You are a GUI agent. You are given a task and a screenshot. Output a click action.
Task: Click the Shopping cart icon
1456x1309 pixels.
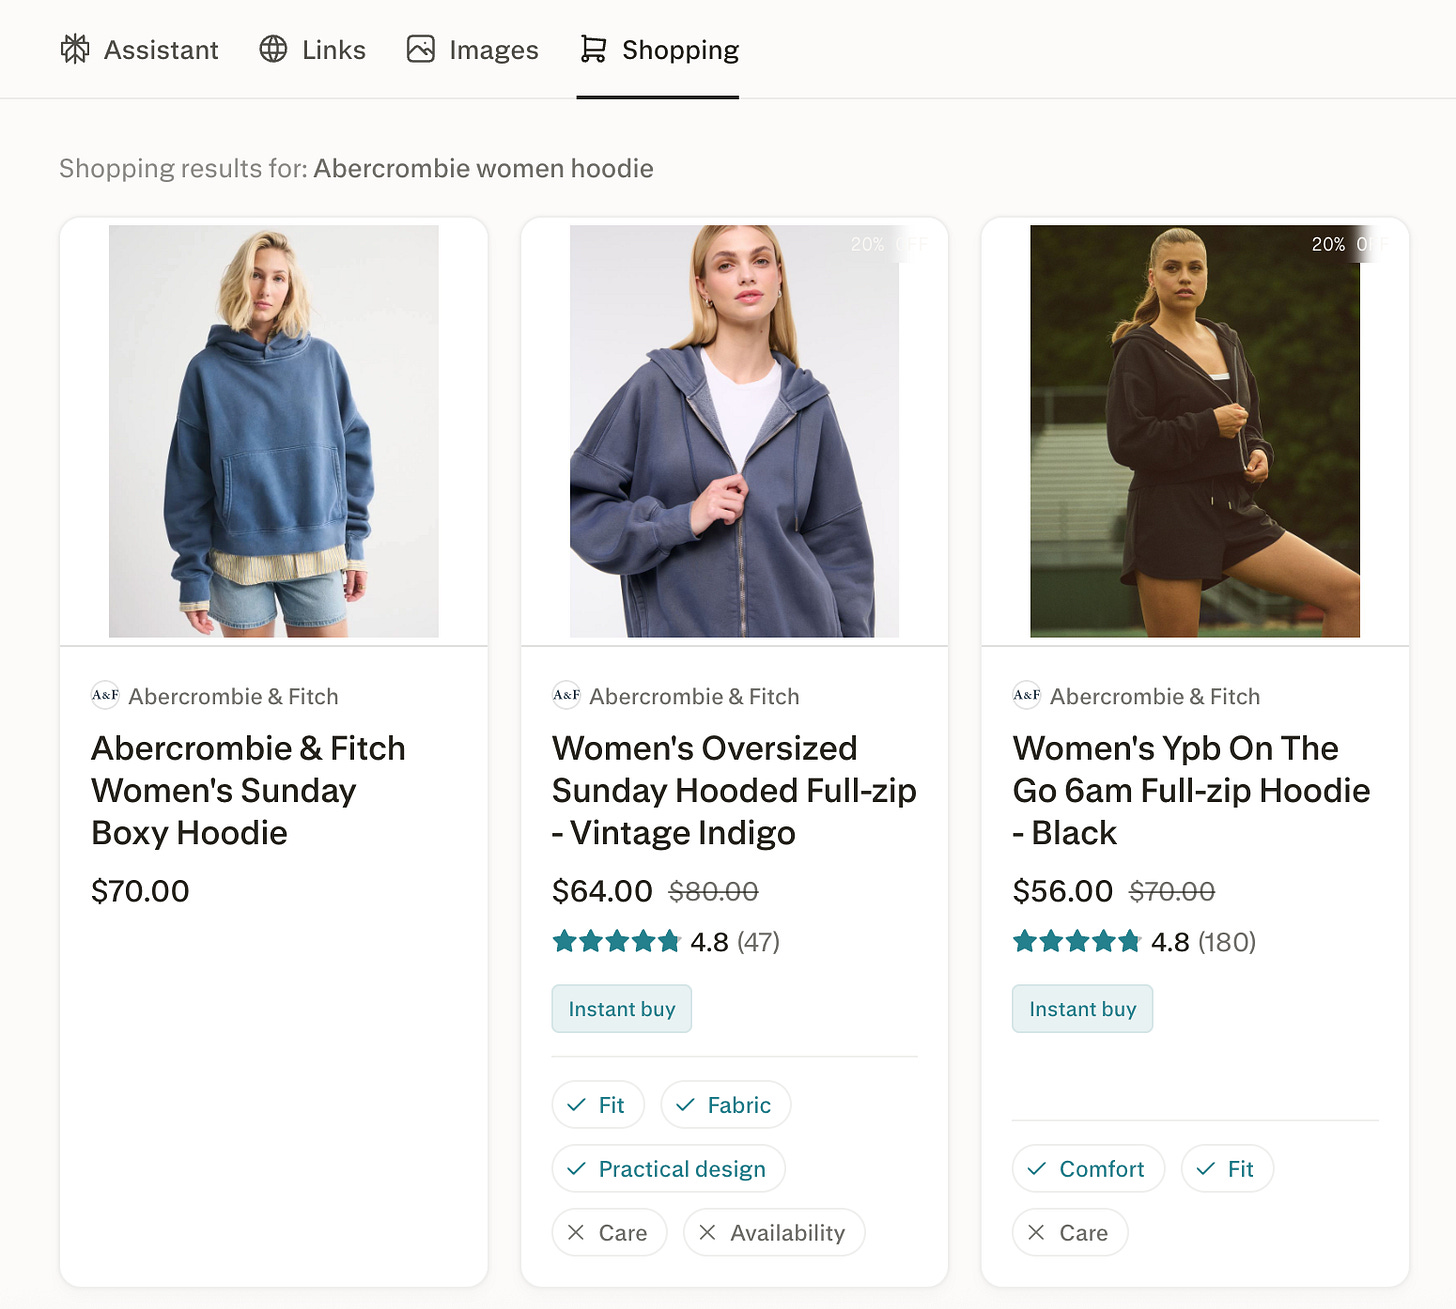tap(593, 49)
